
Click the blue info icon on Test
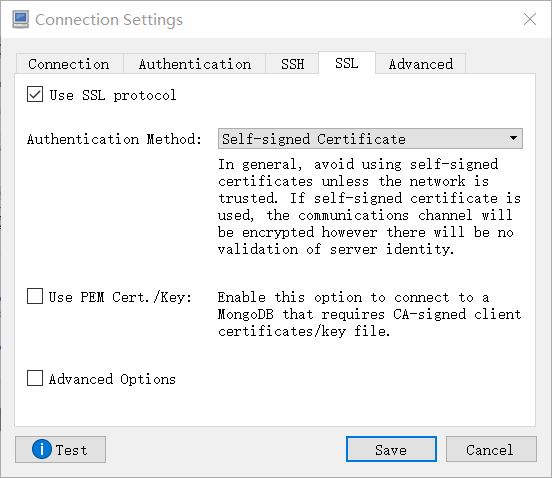(x=42, y=449)
